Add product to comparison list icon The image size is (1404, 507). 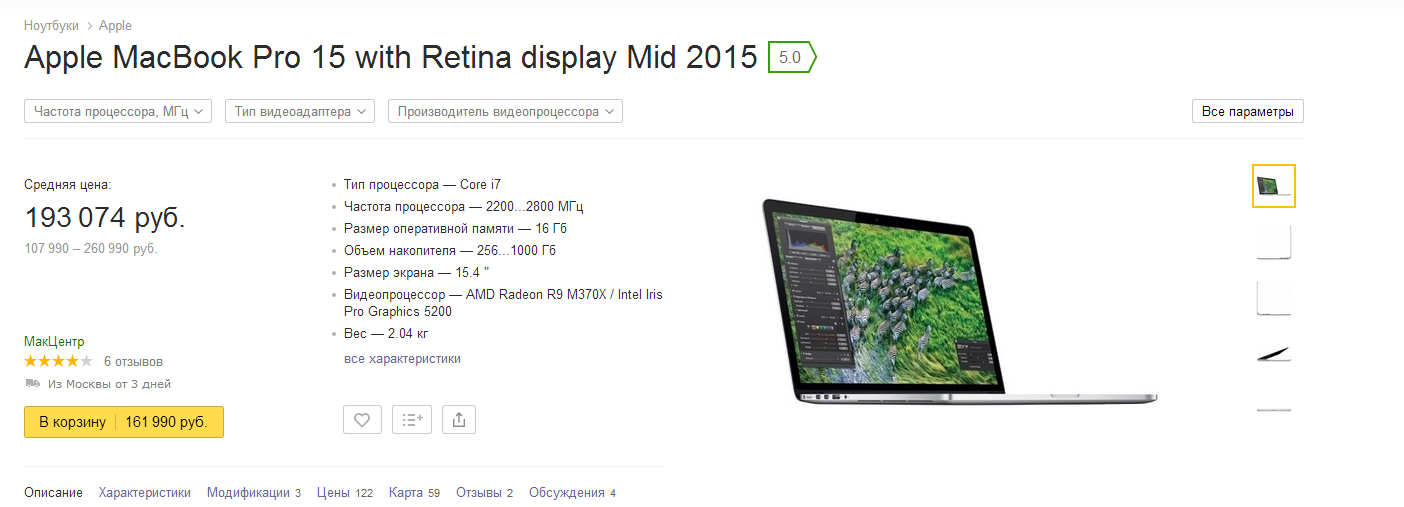[x=412, y=420]
